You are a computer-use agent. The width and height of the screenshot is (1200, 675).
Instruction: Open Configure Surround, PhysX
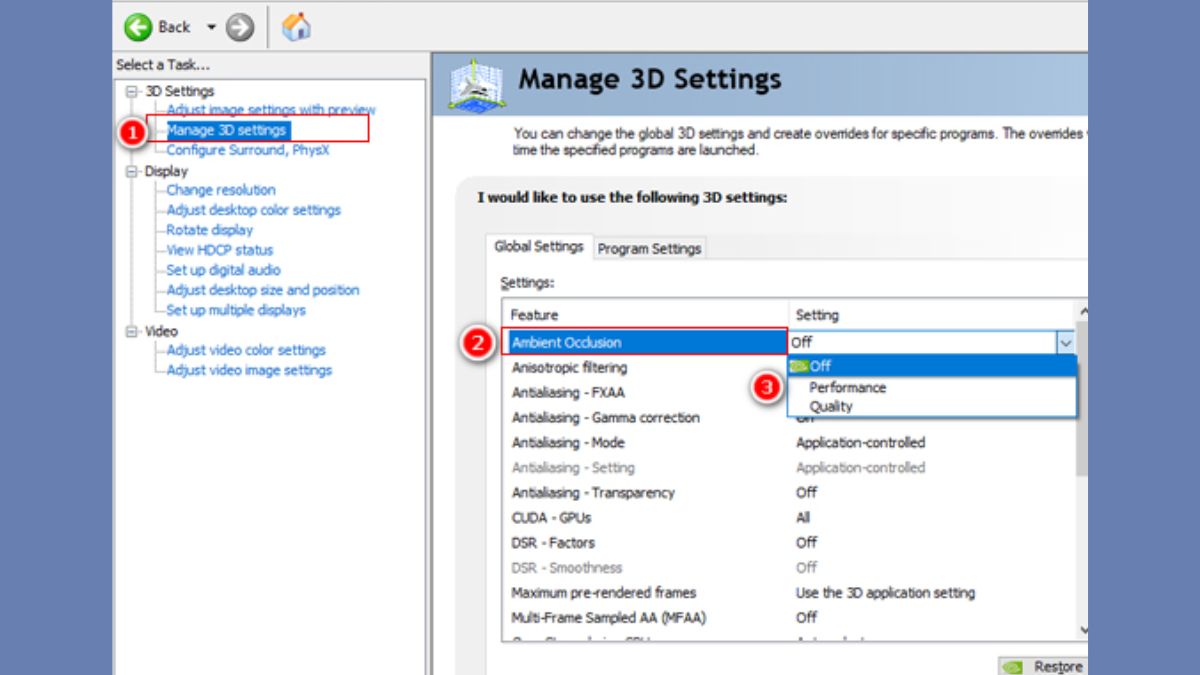pos(247,150)
